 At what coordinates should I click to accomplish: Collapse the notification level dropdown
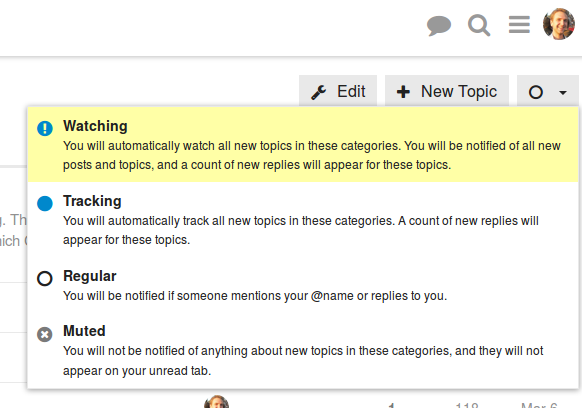(x=548, y=91)
